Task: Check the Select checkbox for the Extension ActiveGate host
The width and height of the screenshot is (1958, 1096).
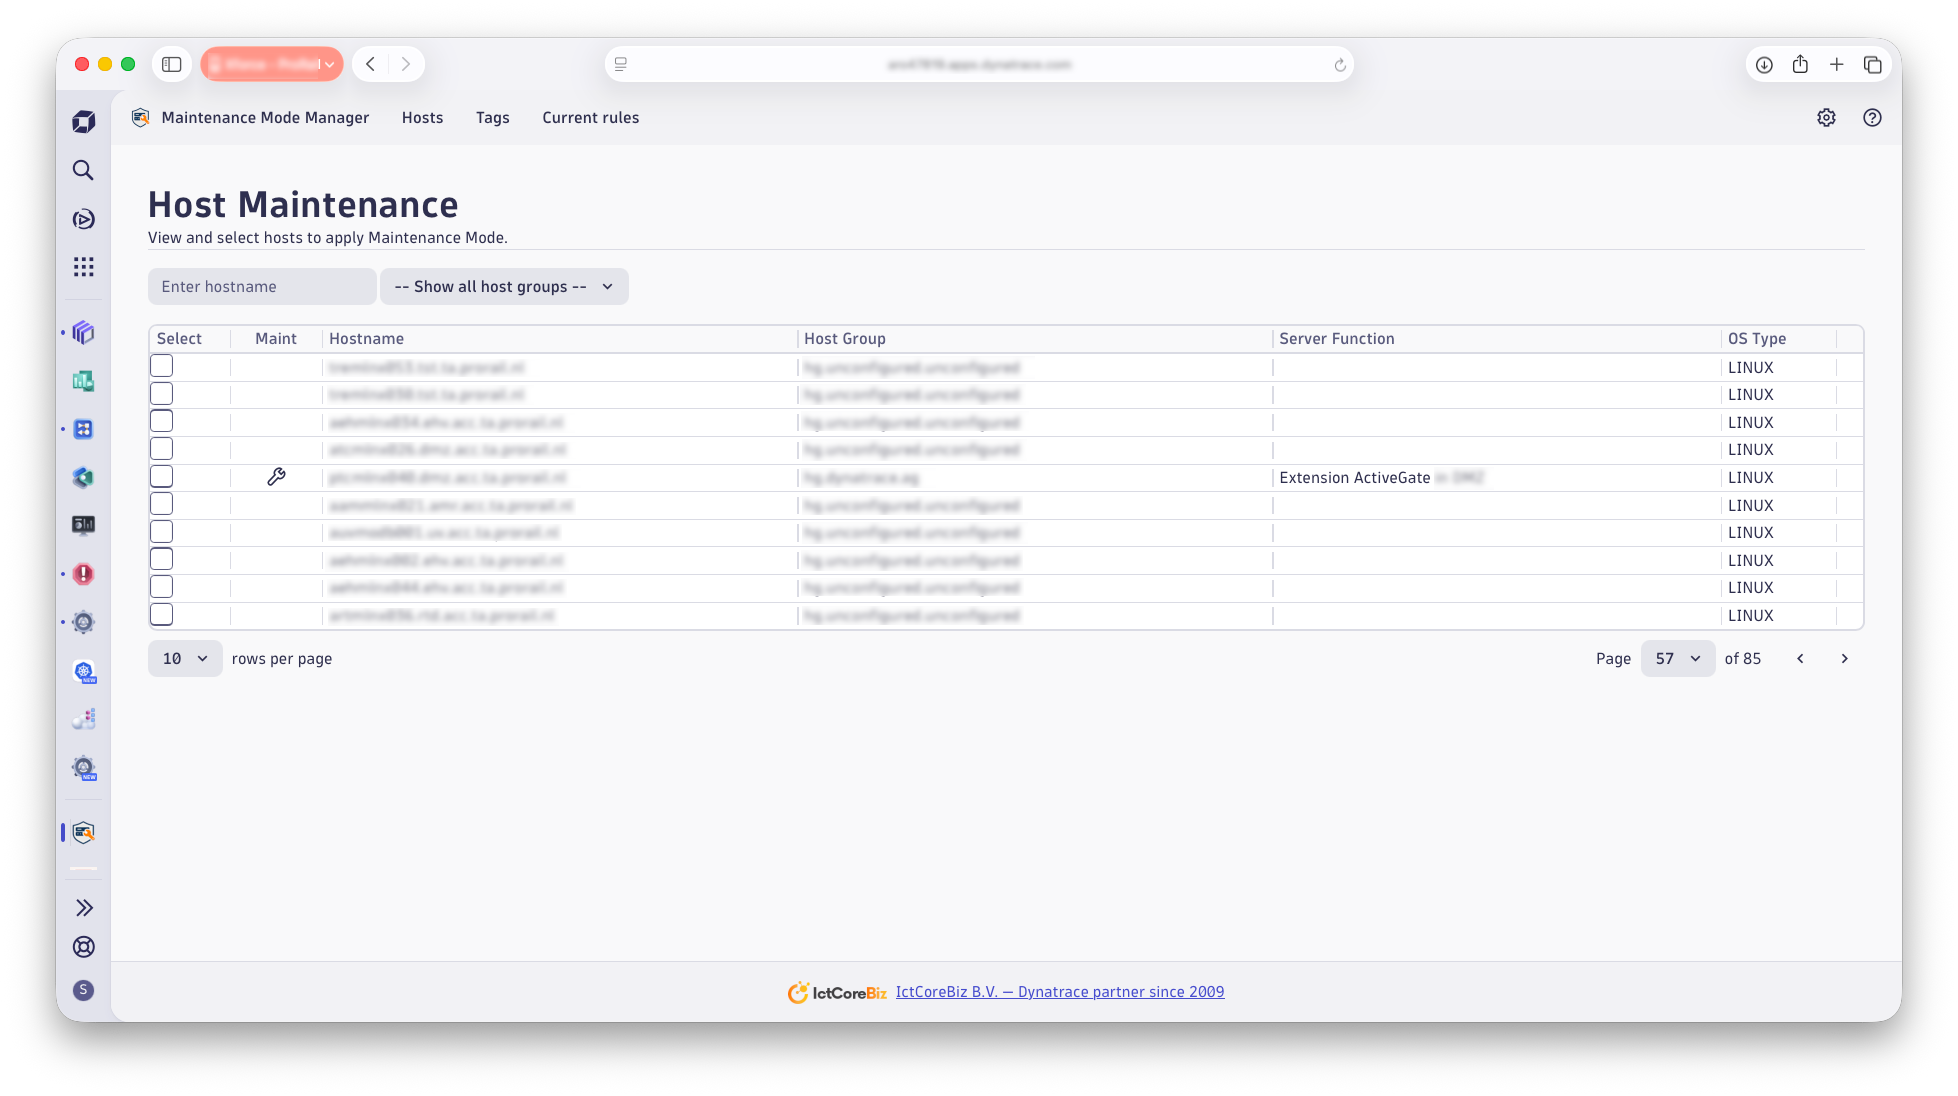Action: [x=161, y=475]
